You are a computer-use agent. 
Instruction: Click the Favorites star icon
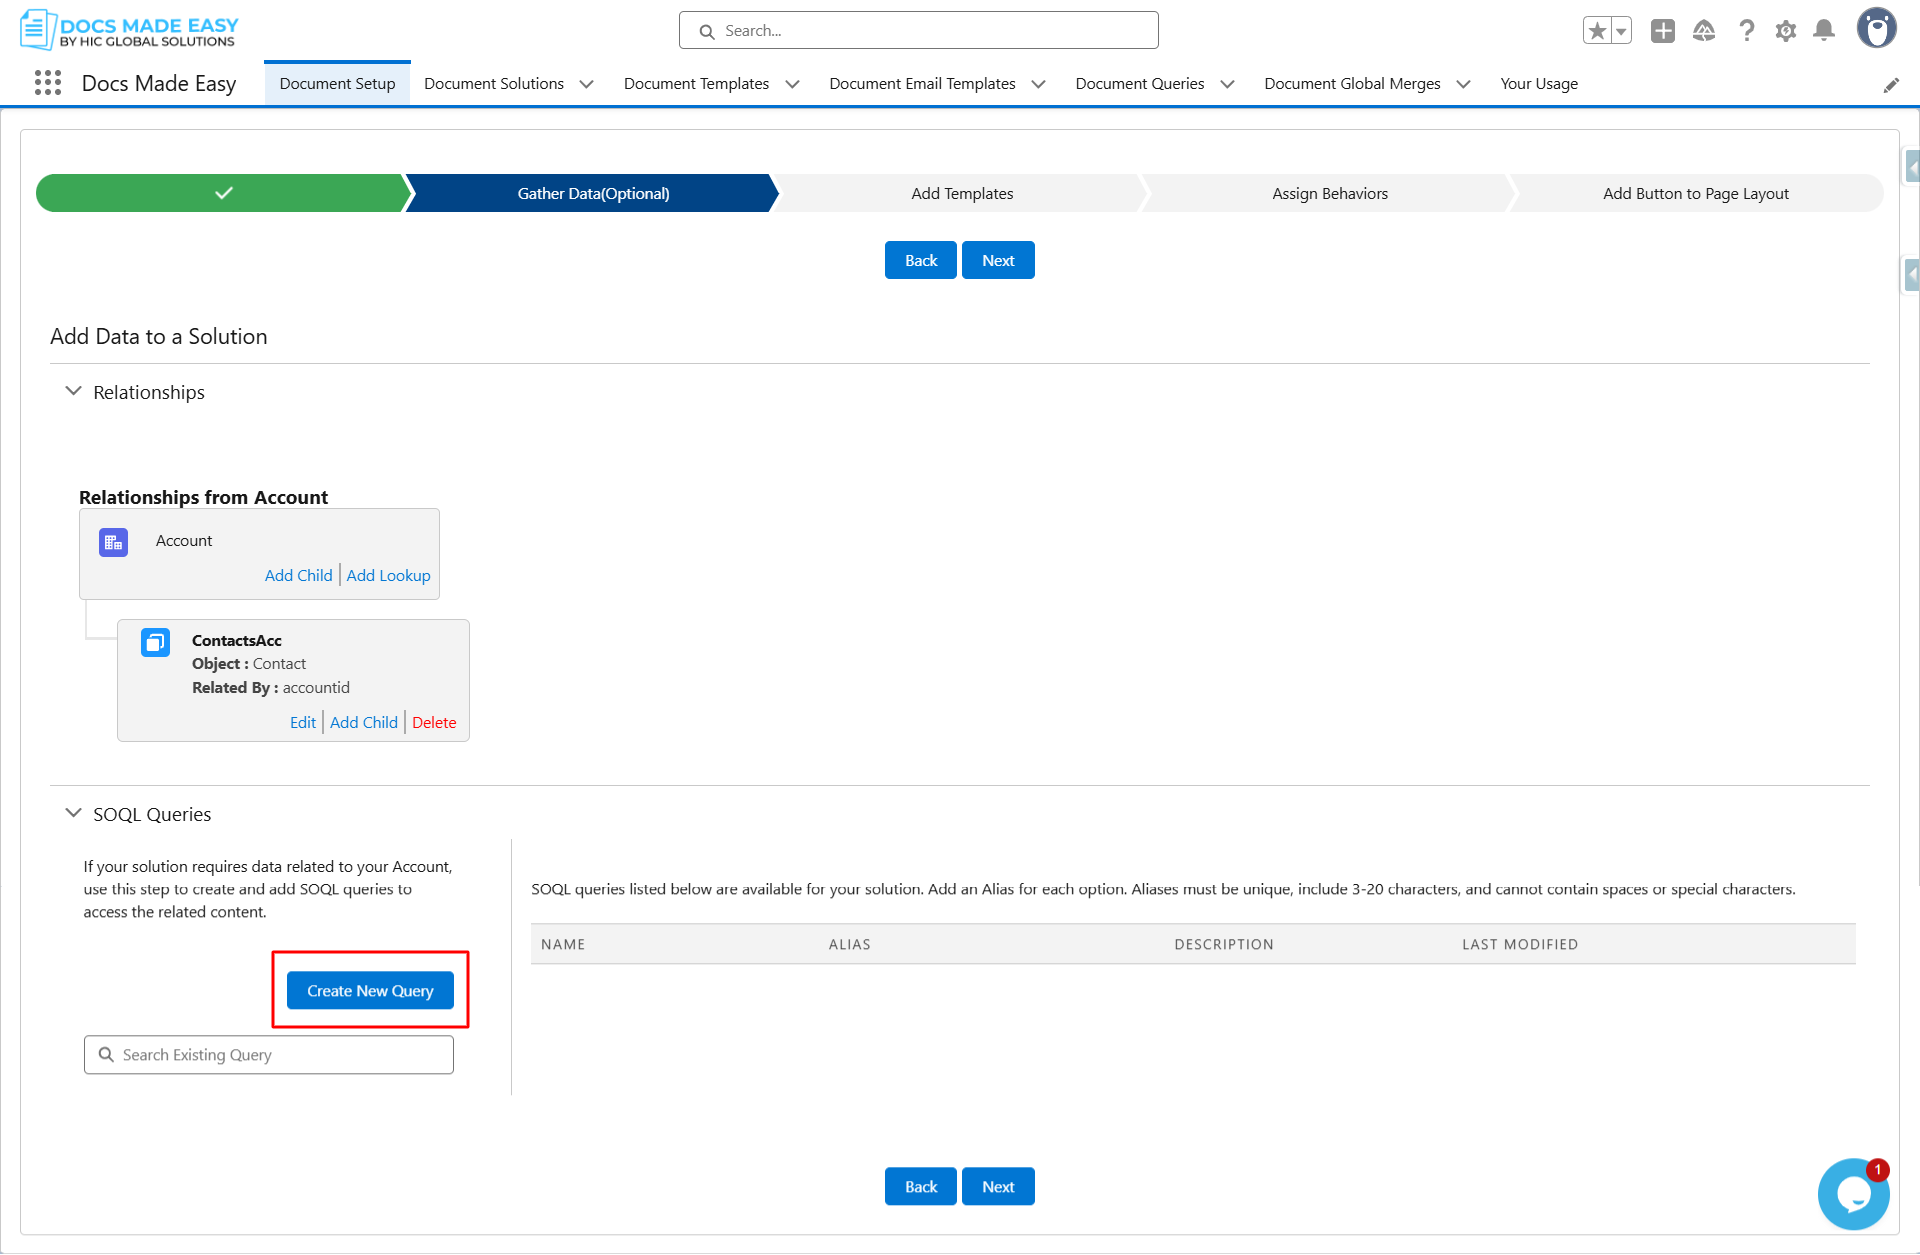tap(1597, 31)
